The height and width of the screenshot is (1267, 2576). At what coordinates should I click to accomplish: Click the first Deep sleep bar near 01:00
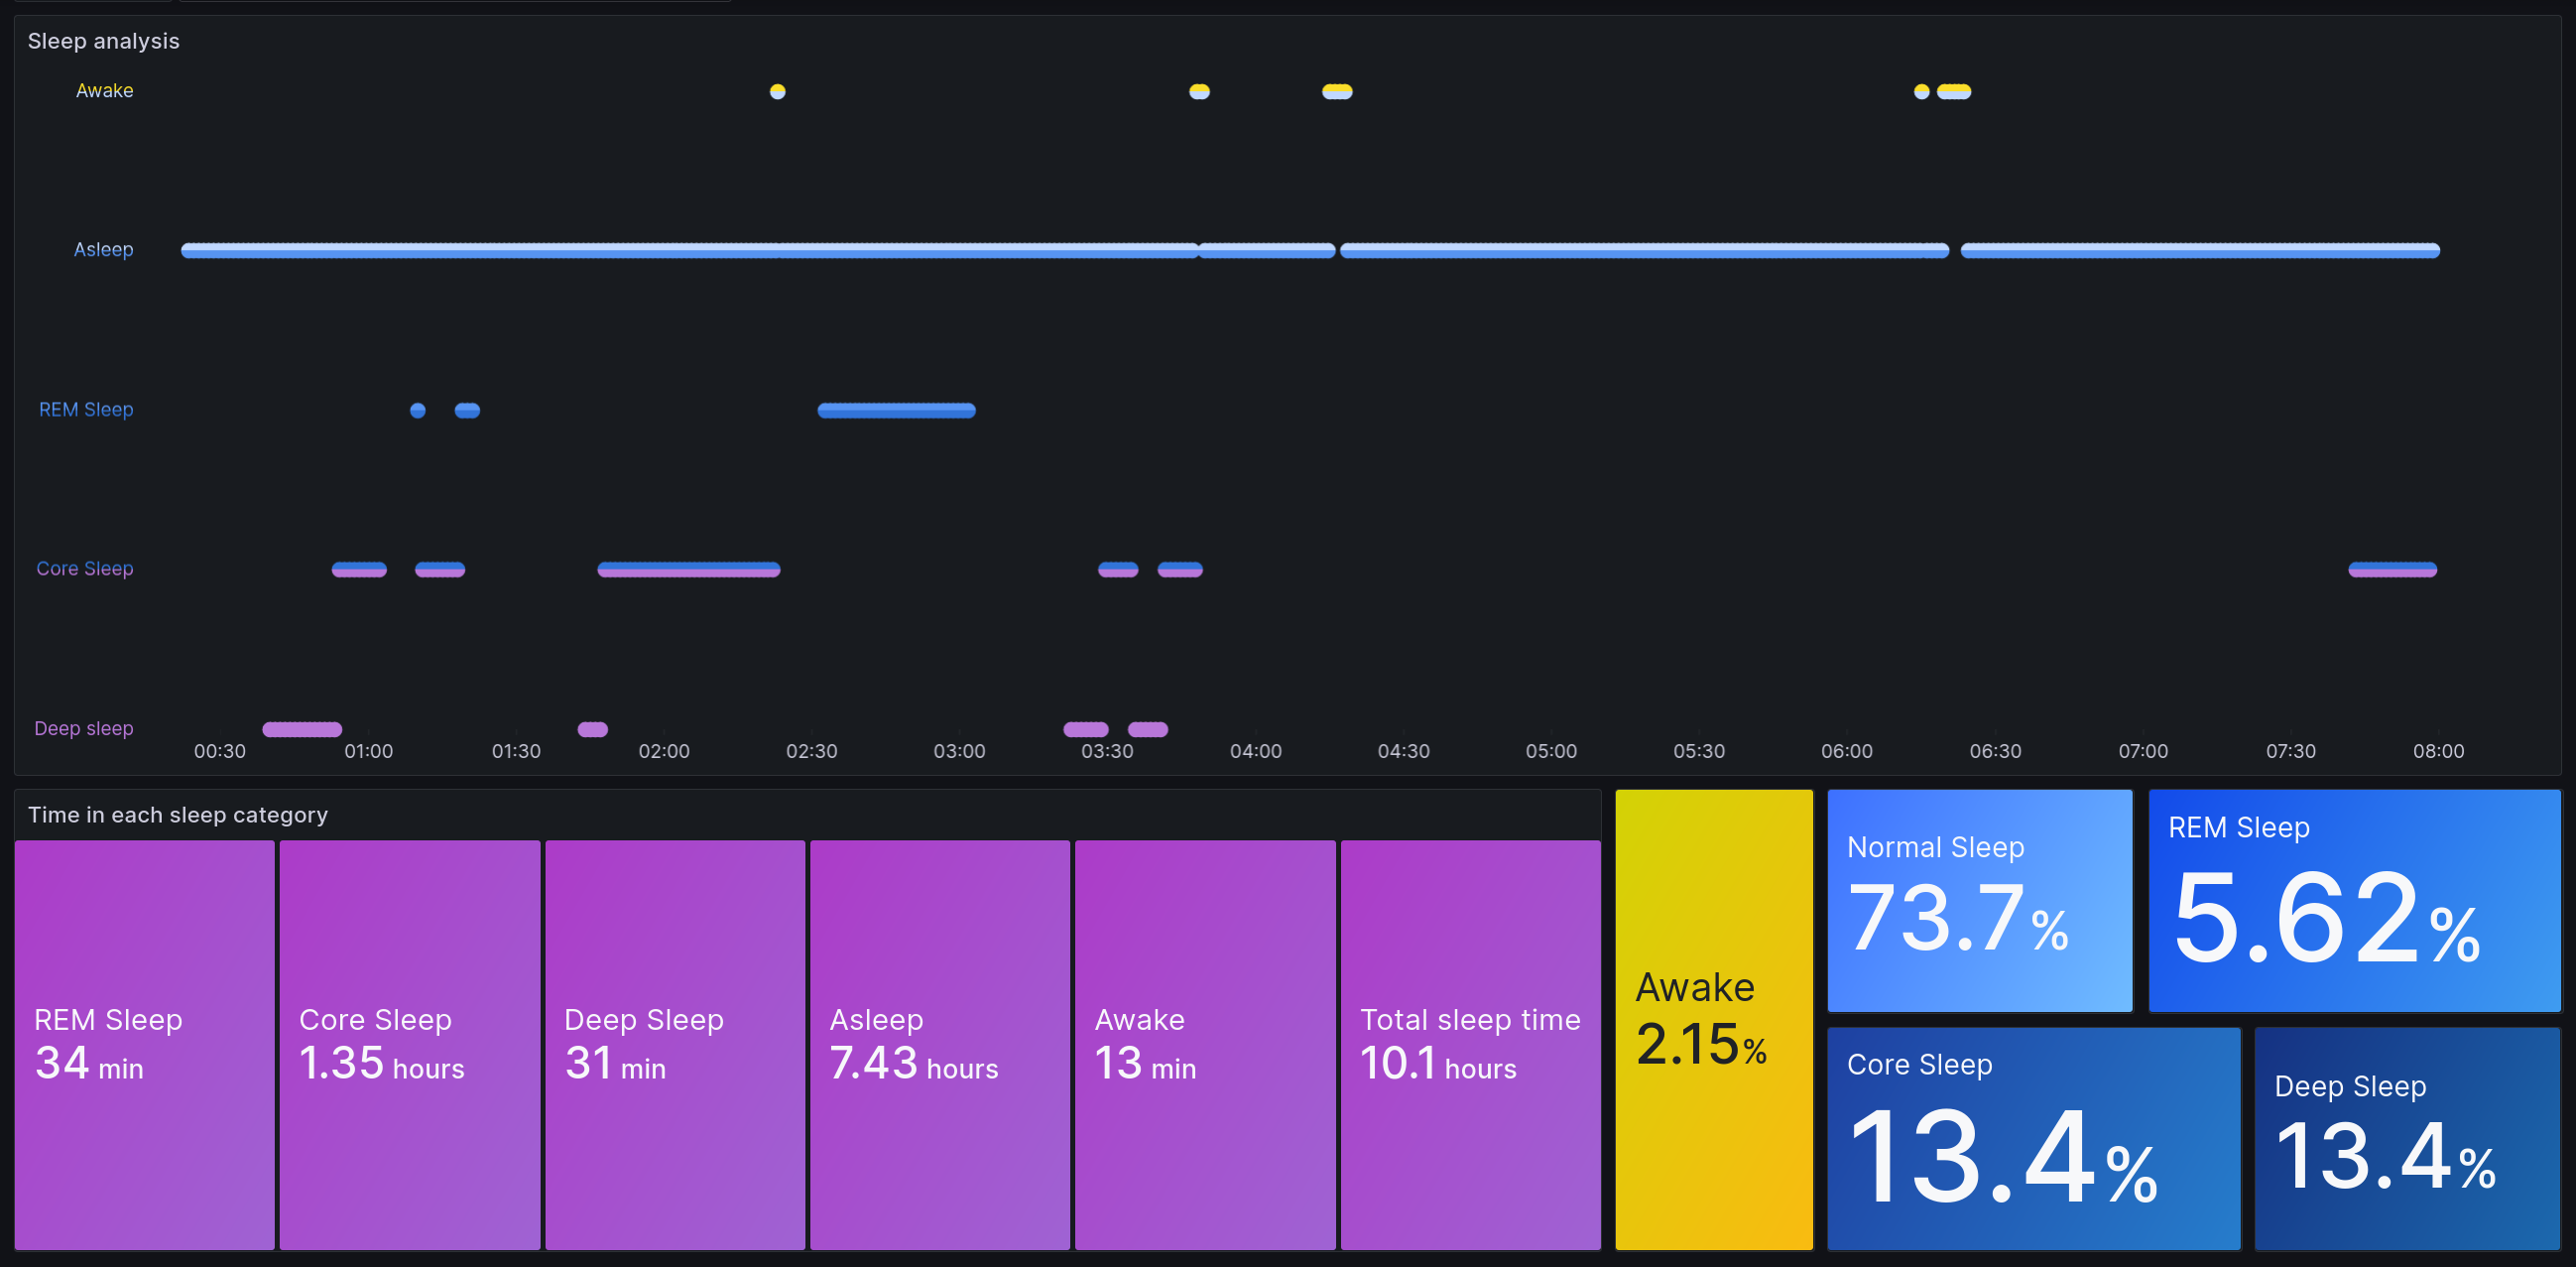[x=302, y=729]
